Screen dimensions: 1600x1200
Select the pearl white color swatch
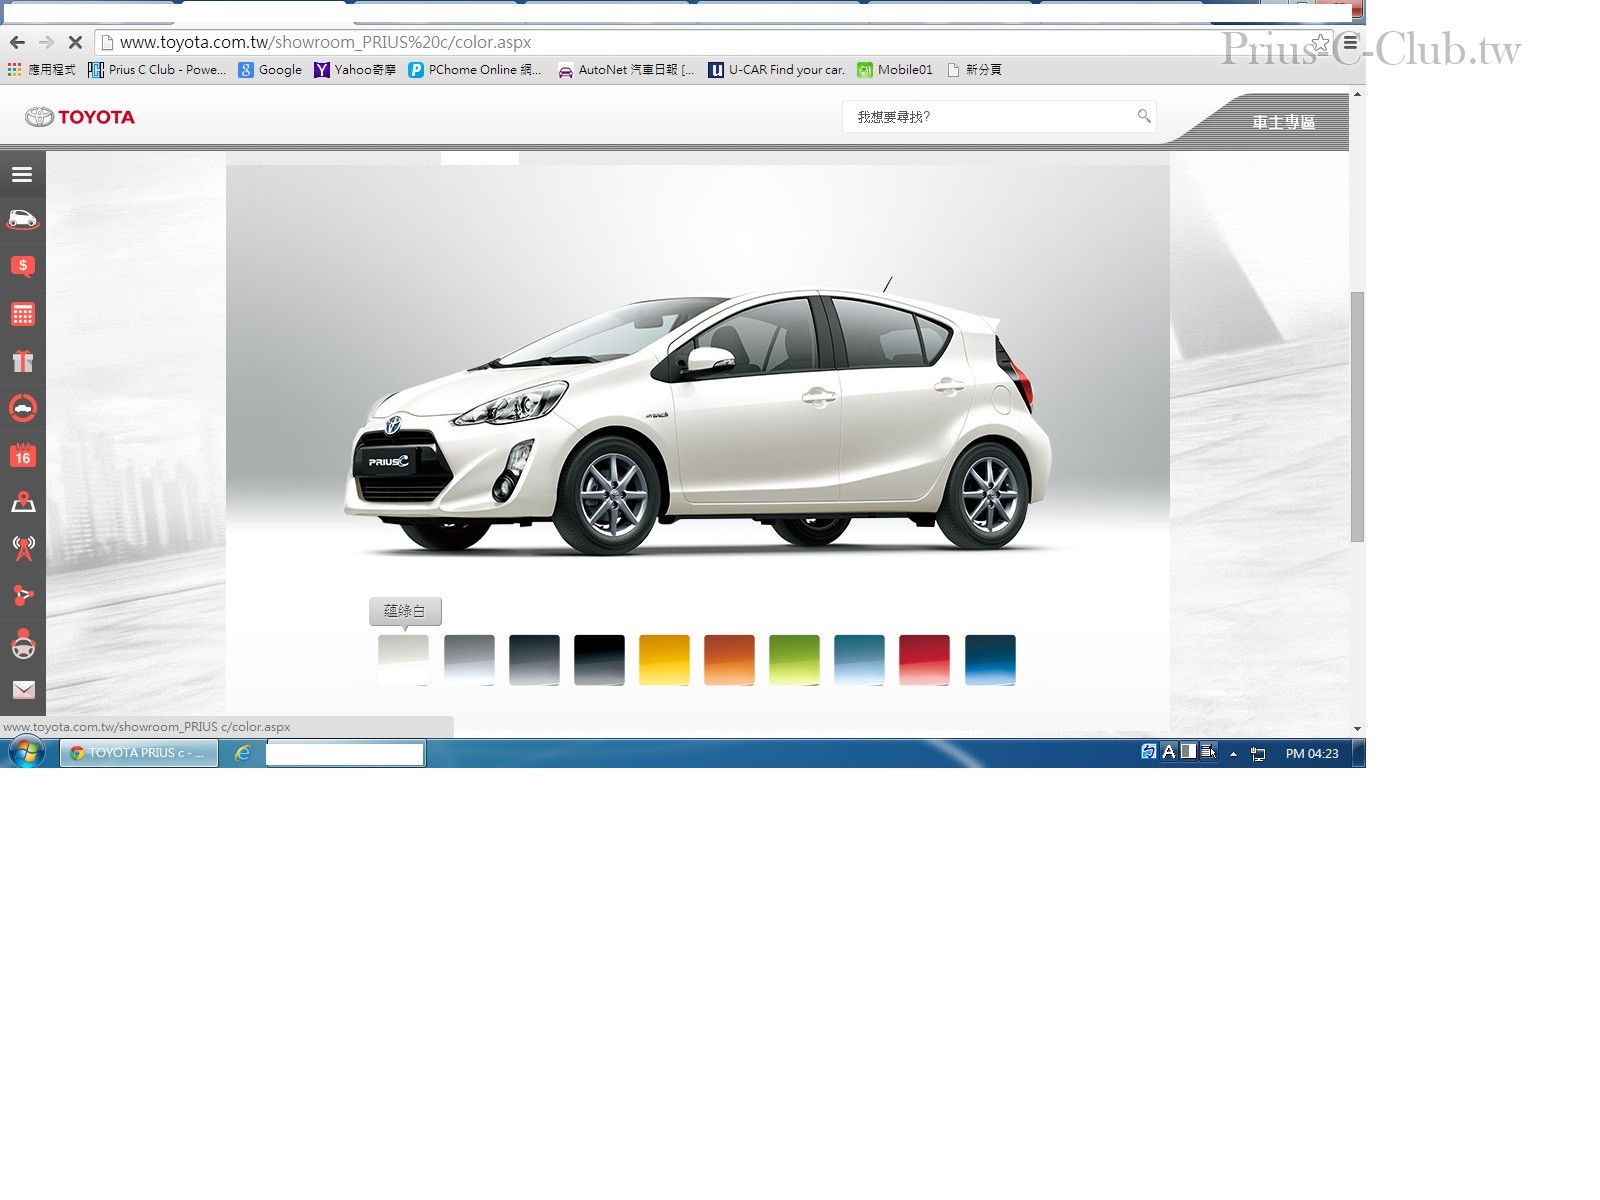pyautogui.click(x=403, y=660)
